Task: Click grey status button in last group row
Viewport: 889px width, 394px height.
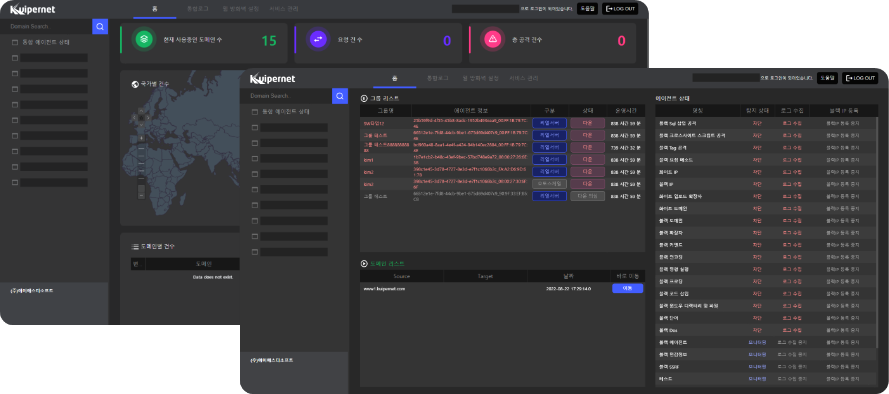Action: tap(587, 196)
